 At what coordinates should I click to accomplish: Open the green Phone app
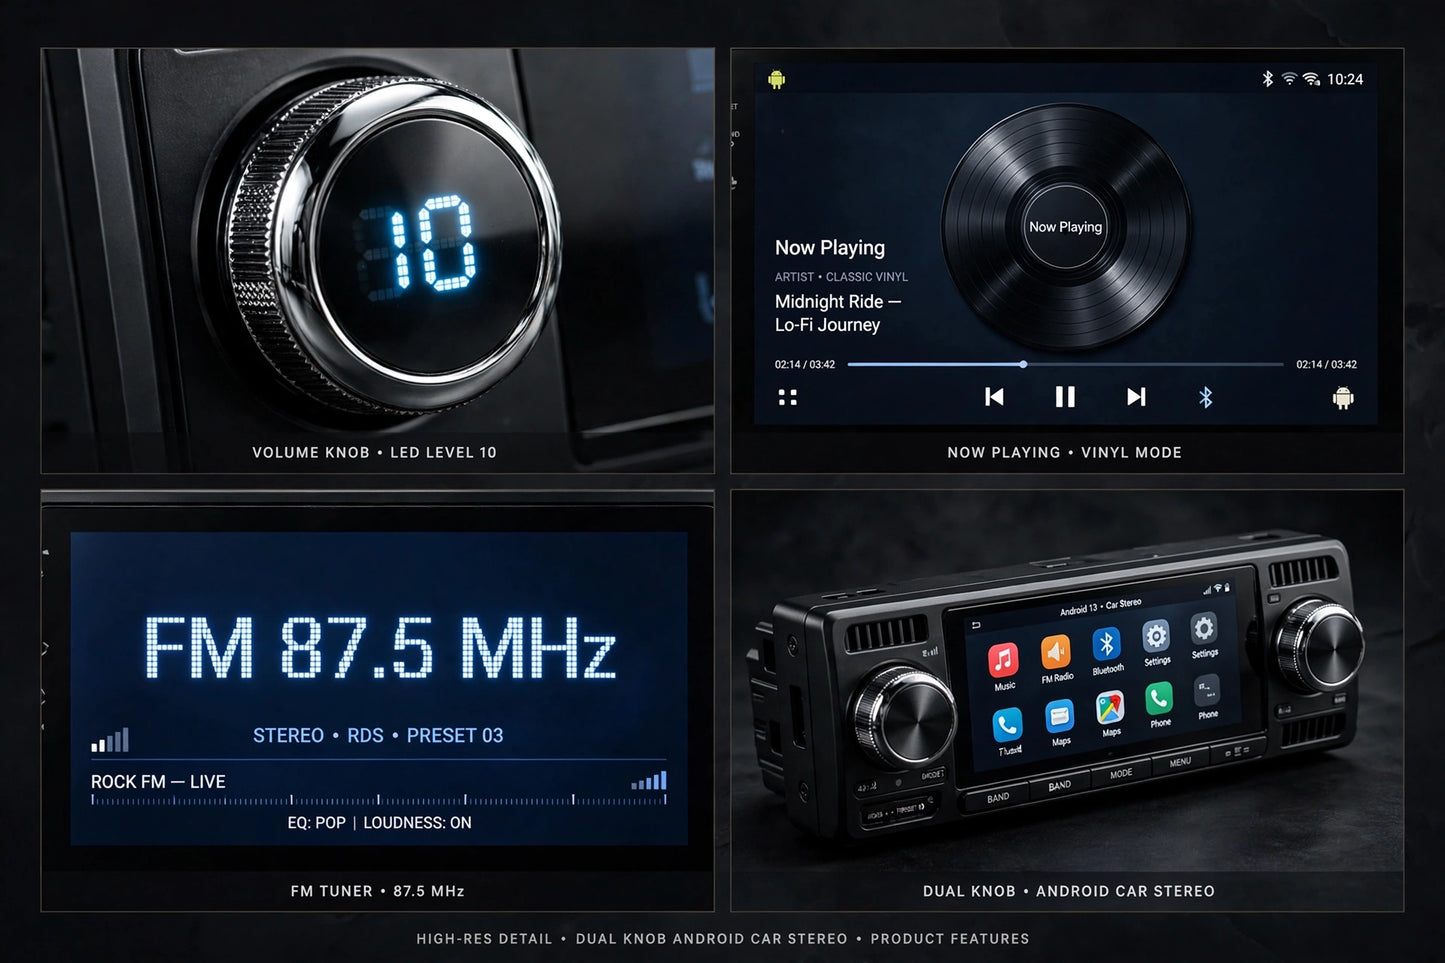(1158, 699)
